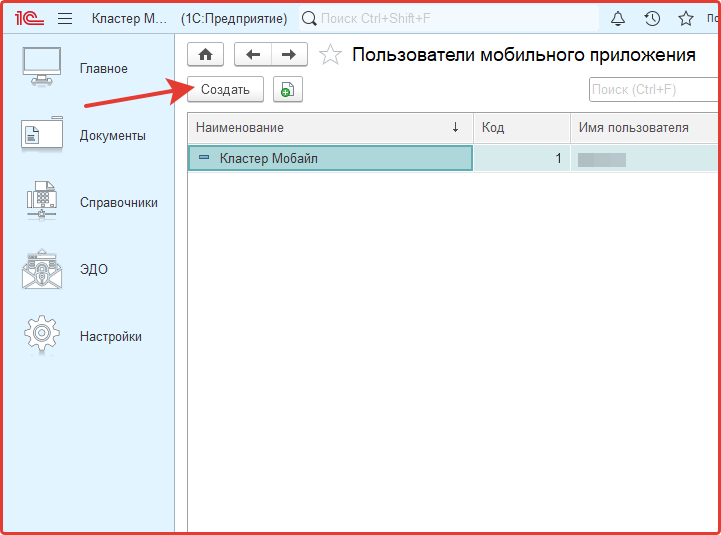Viewport: 721px width, 535px height.
Task: Click the row marker icon of Кластер Мобайл
Action: 204,157
